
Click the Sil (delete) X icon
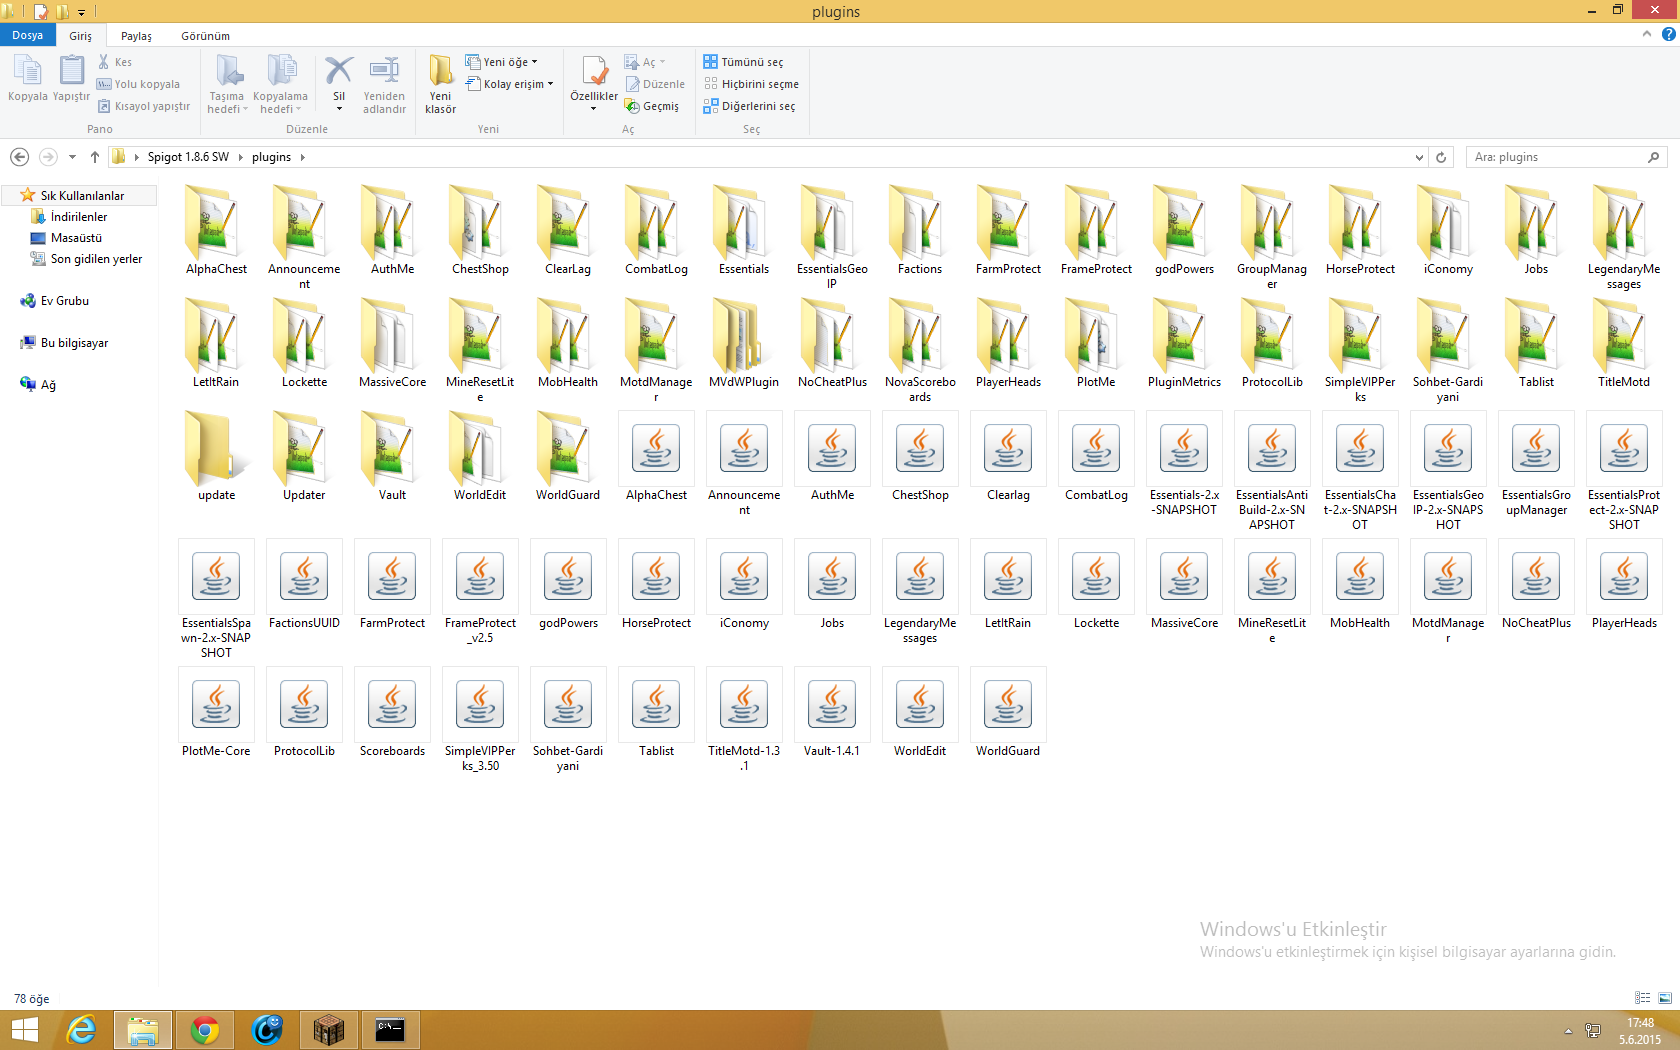coord(339,71)
